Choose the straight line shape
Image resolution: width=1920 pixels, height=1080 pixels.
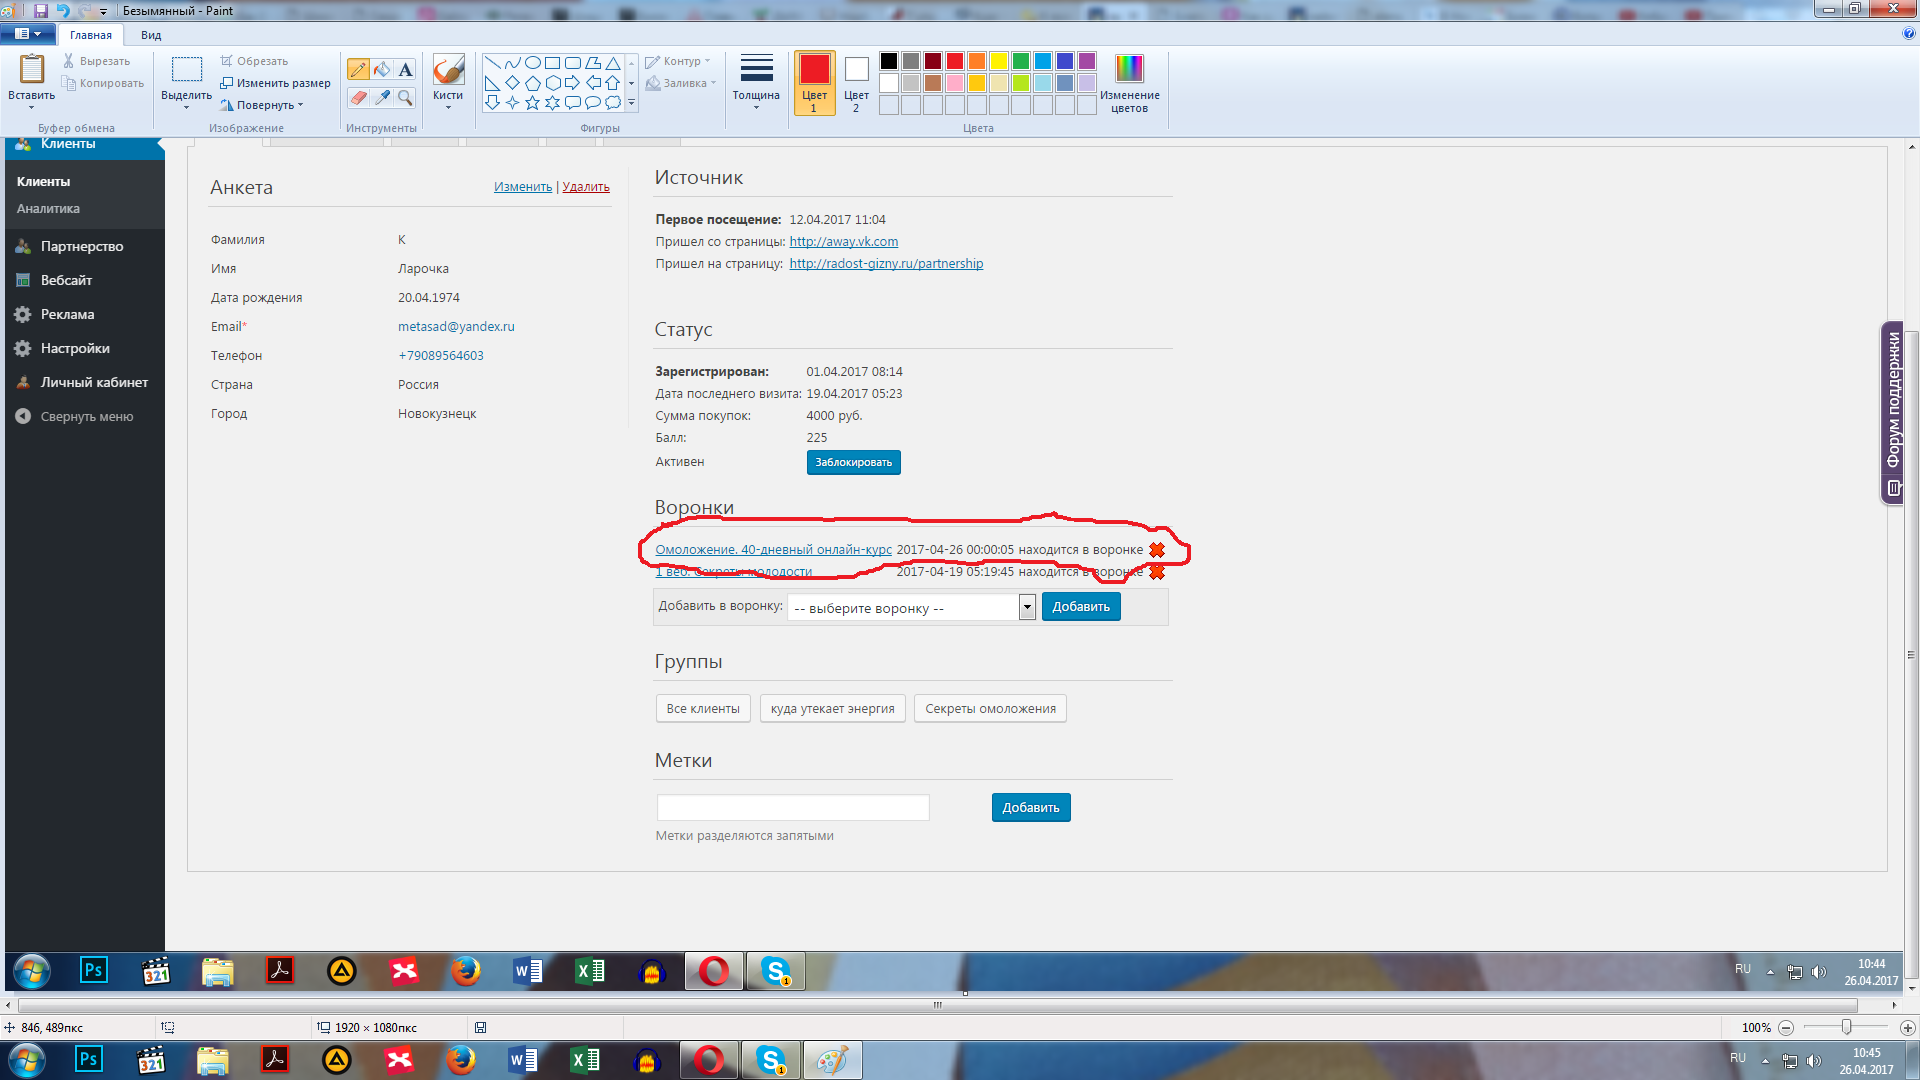point(493,63)
